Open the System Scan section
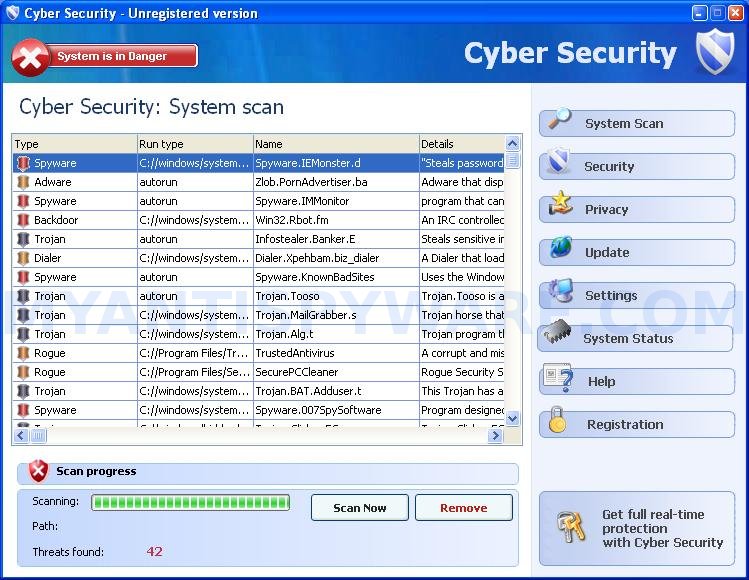 coord(637,123)
